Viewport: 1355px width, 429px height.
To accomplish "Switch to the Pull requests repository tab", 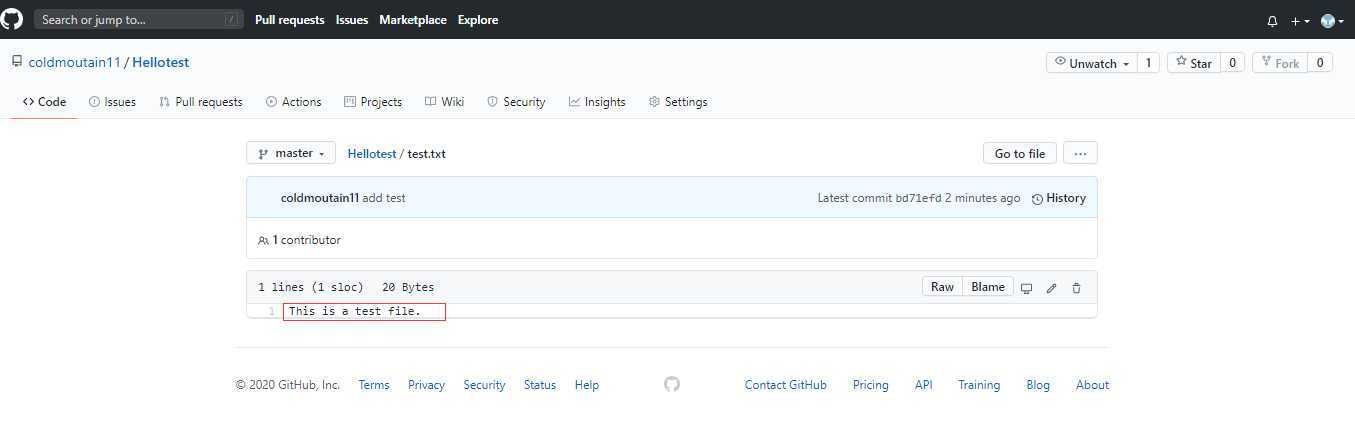I will 201,102.
